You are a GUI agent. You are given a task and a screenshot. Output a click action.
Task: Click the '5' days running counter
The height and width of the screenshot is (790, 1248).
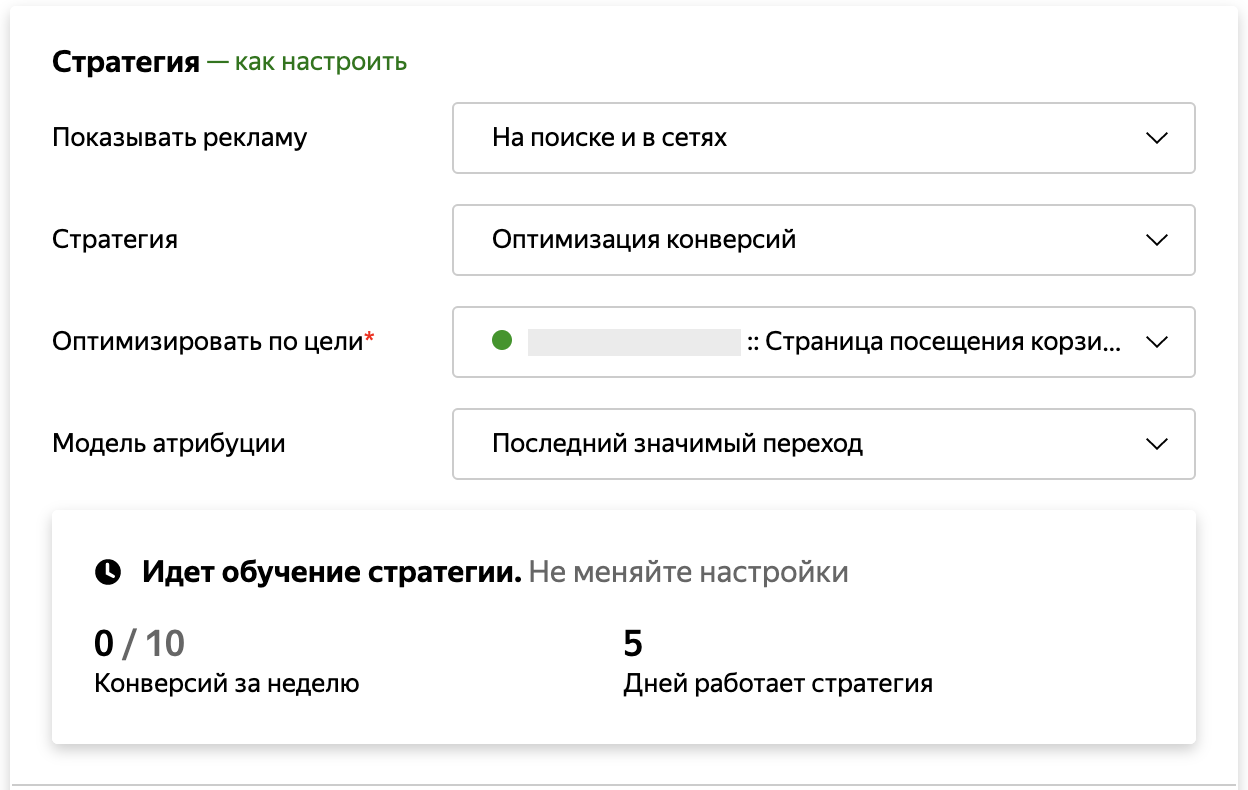[632, 643]
